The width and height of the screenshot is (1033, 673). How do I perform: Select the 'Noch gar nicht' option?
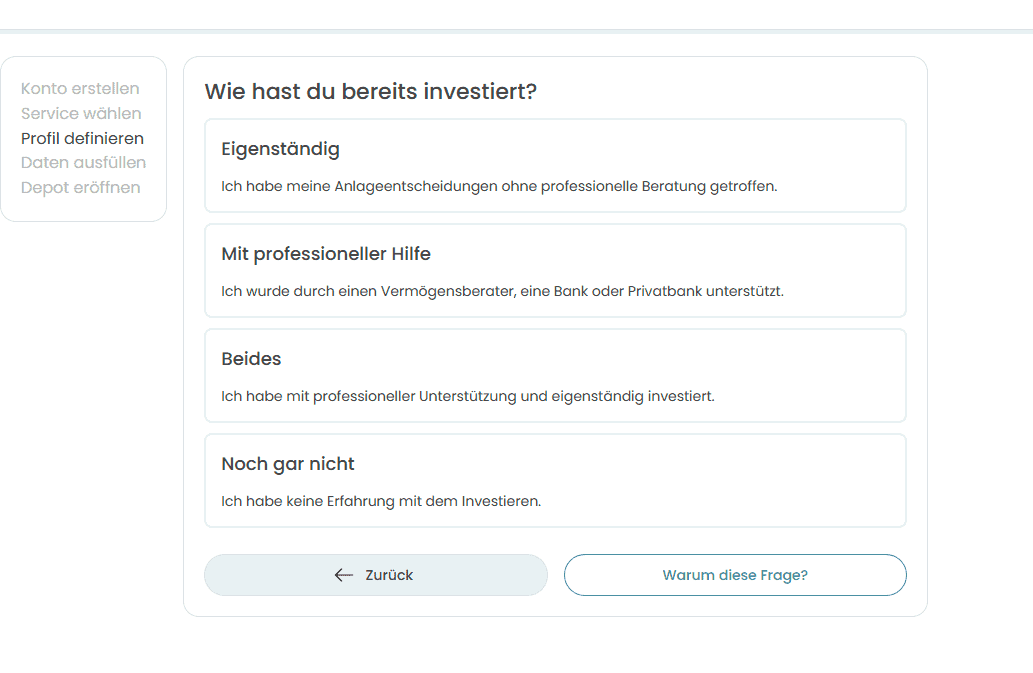click(288, 464)
